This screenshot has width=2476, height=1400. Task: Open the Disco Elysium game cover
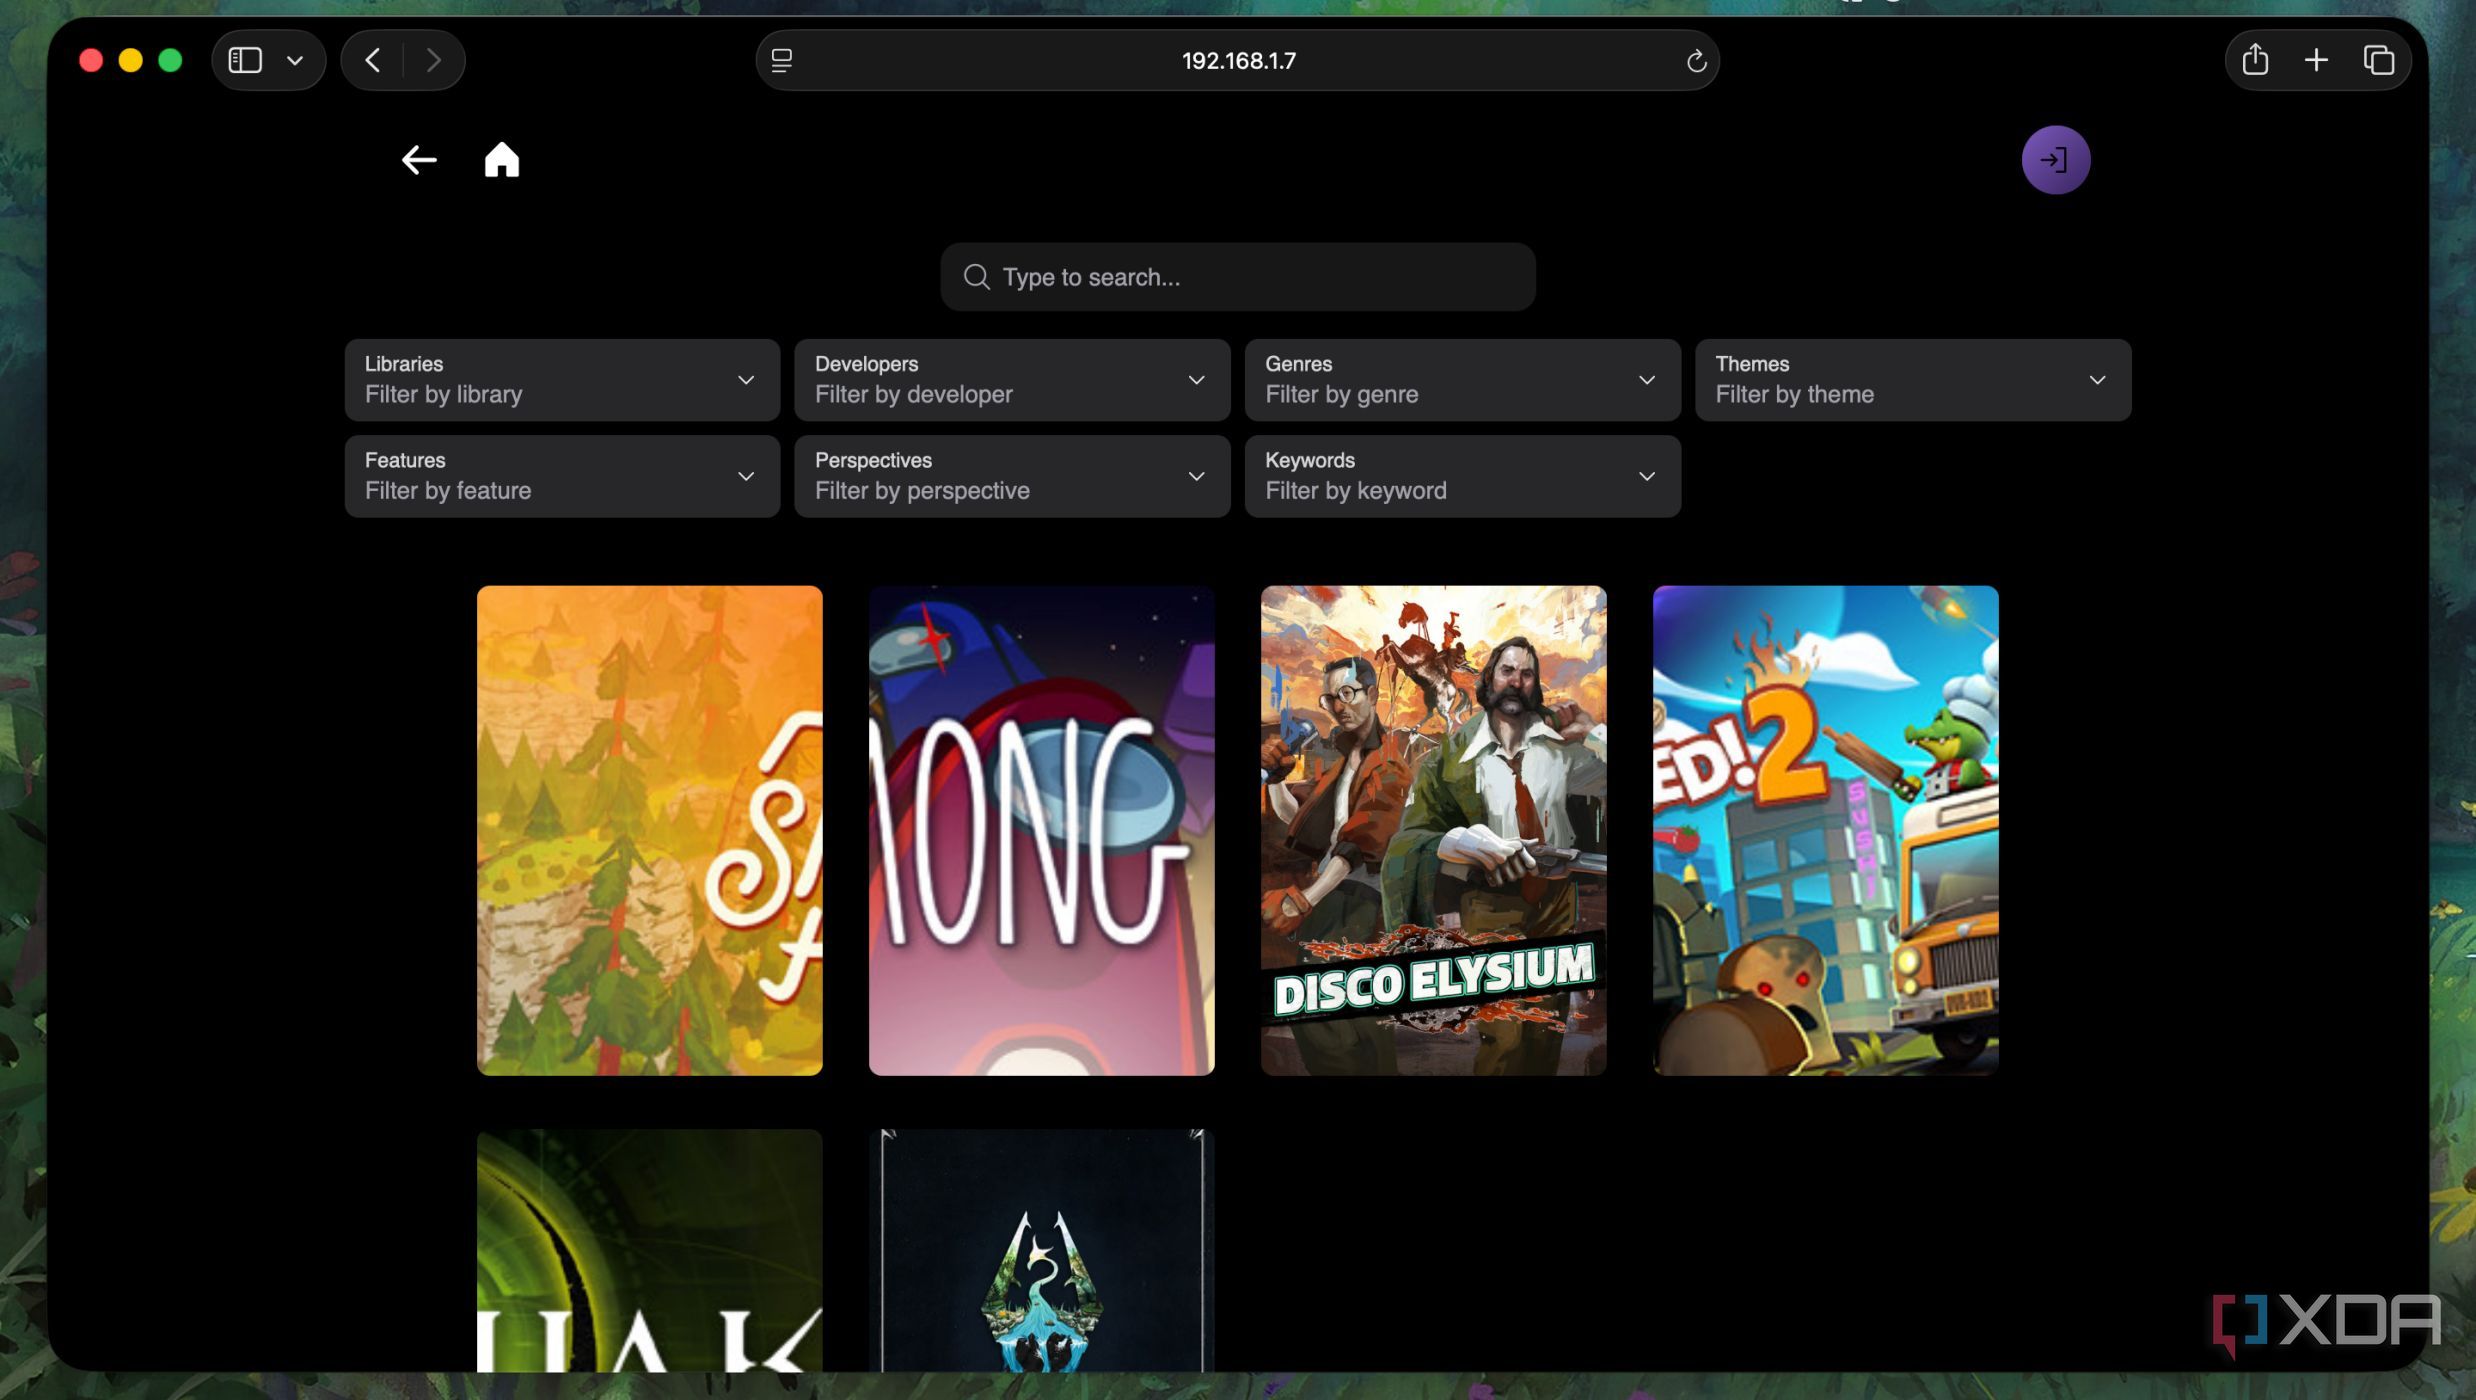pos(1433,830)
